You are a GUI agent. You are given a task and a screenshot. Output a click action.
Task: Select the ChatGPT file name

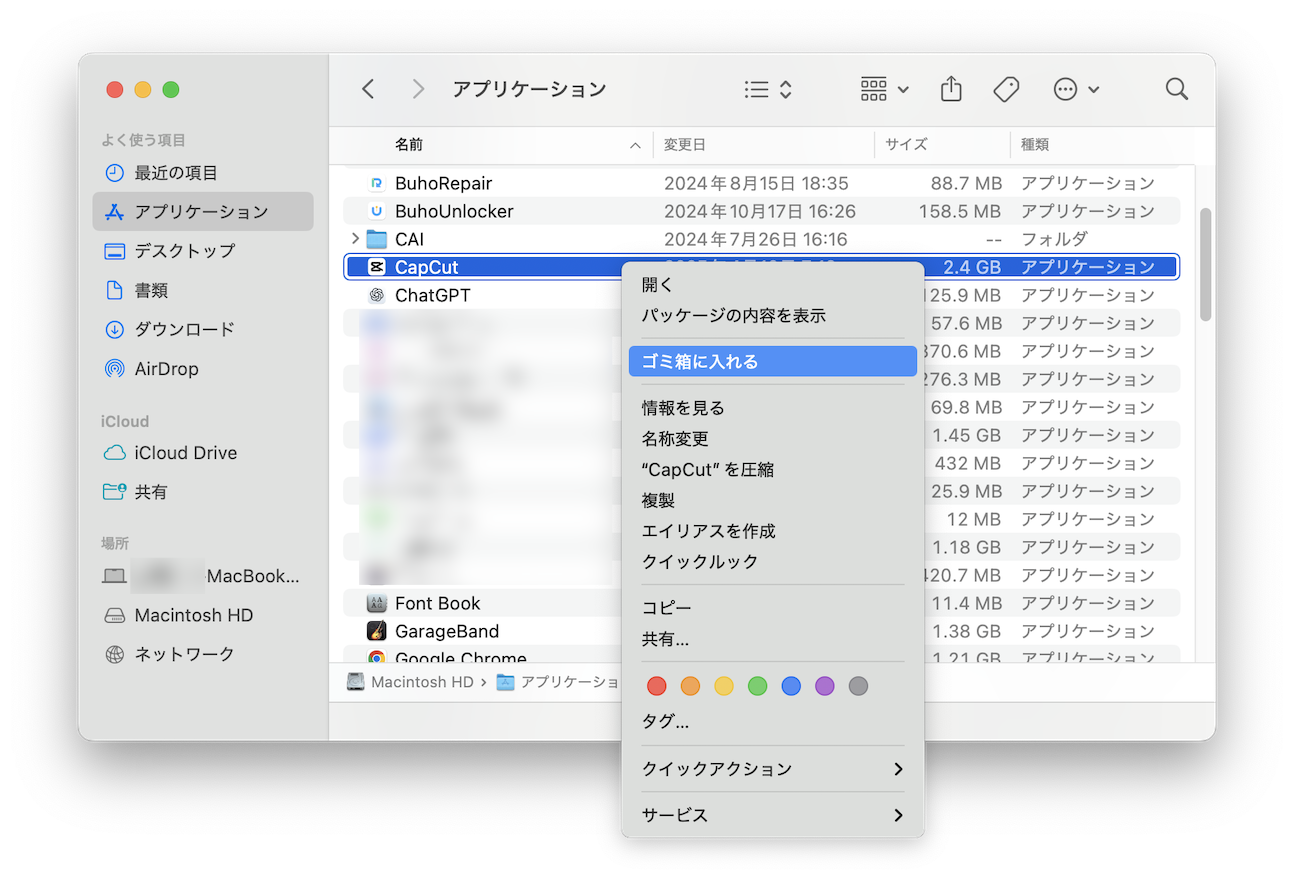pyautogui.click(x=432, y=295)
